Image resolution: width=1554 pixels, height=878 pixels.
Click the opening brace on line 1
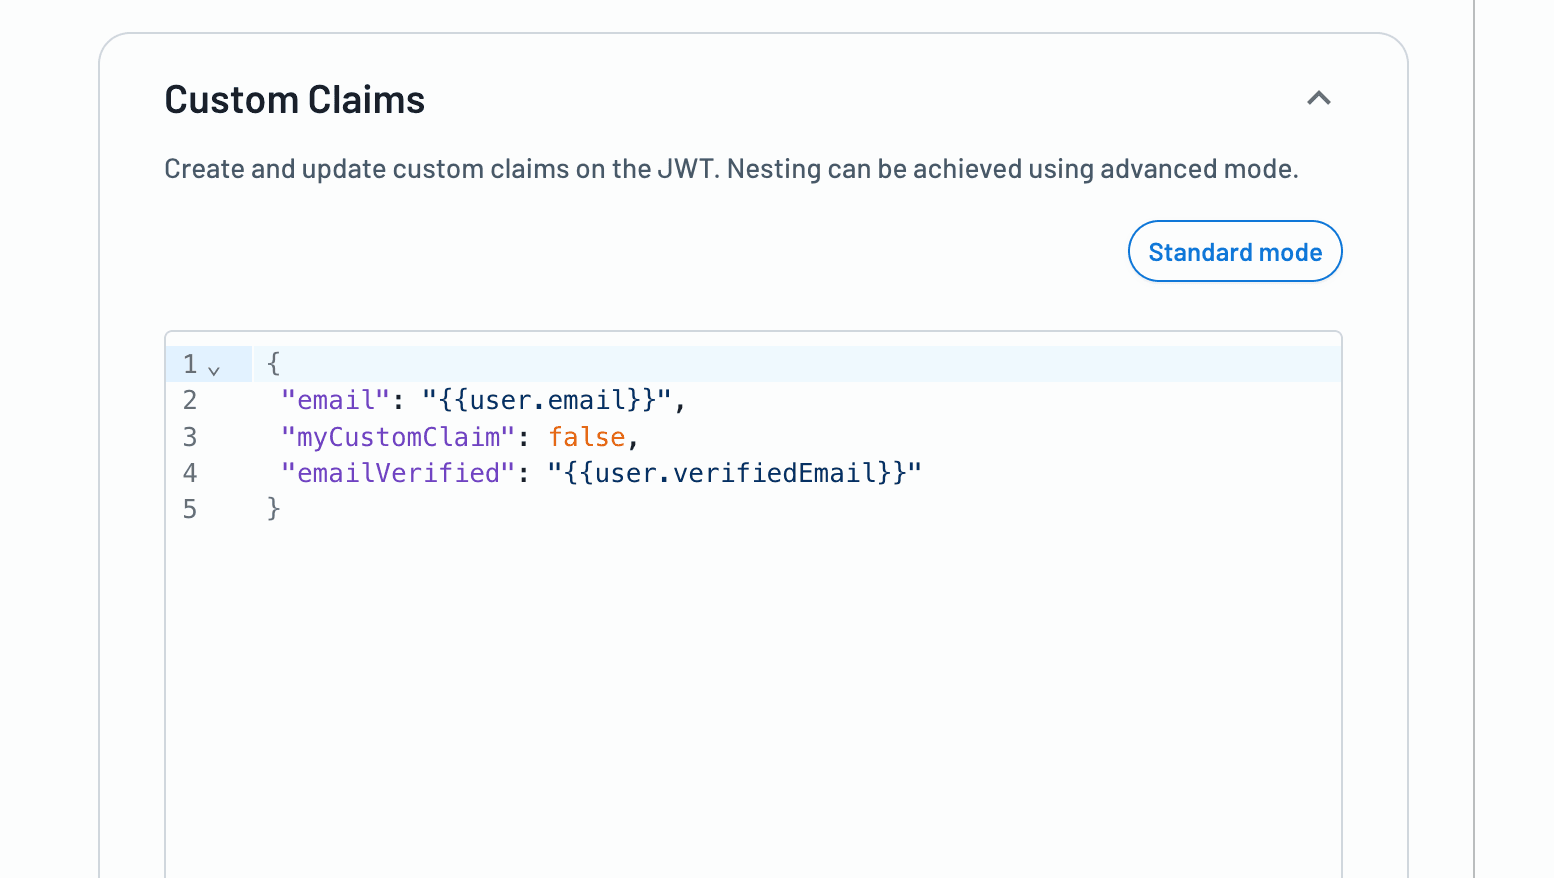click(272, 363)
